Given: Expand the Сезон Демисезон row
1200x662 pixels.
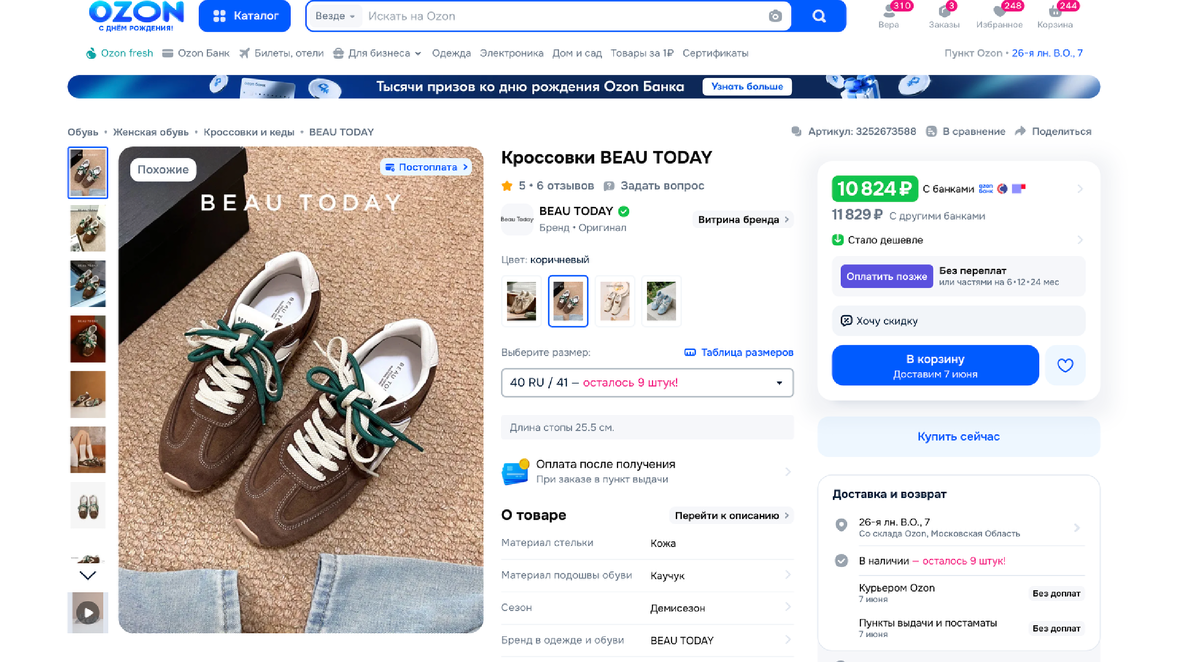Looking at the screenshot, I should [x=647, y=607].
